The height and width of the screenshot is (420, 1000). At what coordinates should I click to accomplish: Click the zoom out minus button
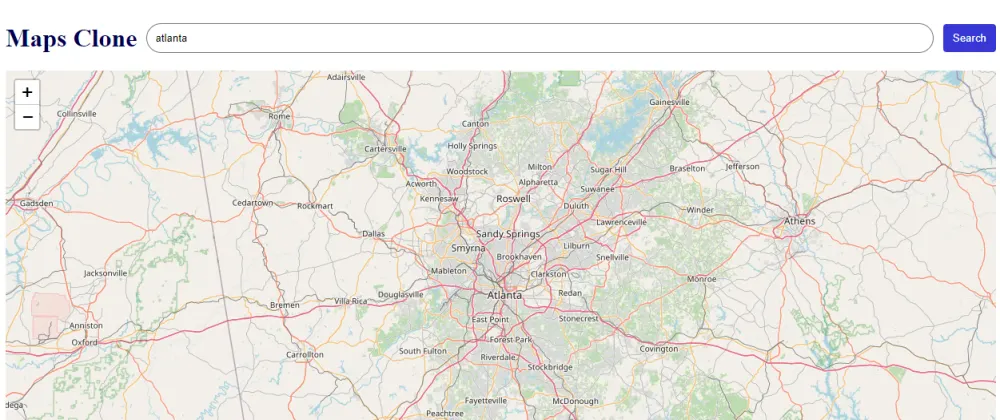(x=27, y=117)
